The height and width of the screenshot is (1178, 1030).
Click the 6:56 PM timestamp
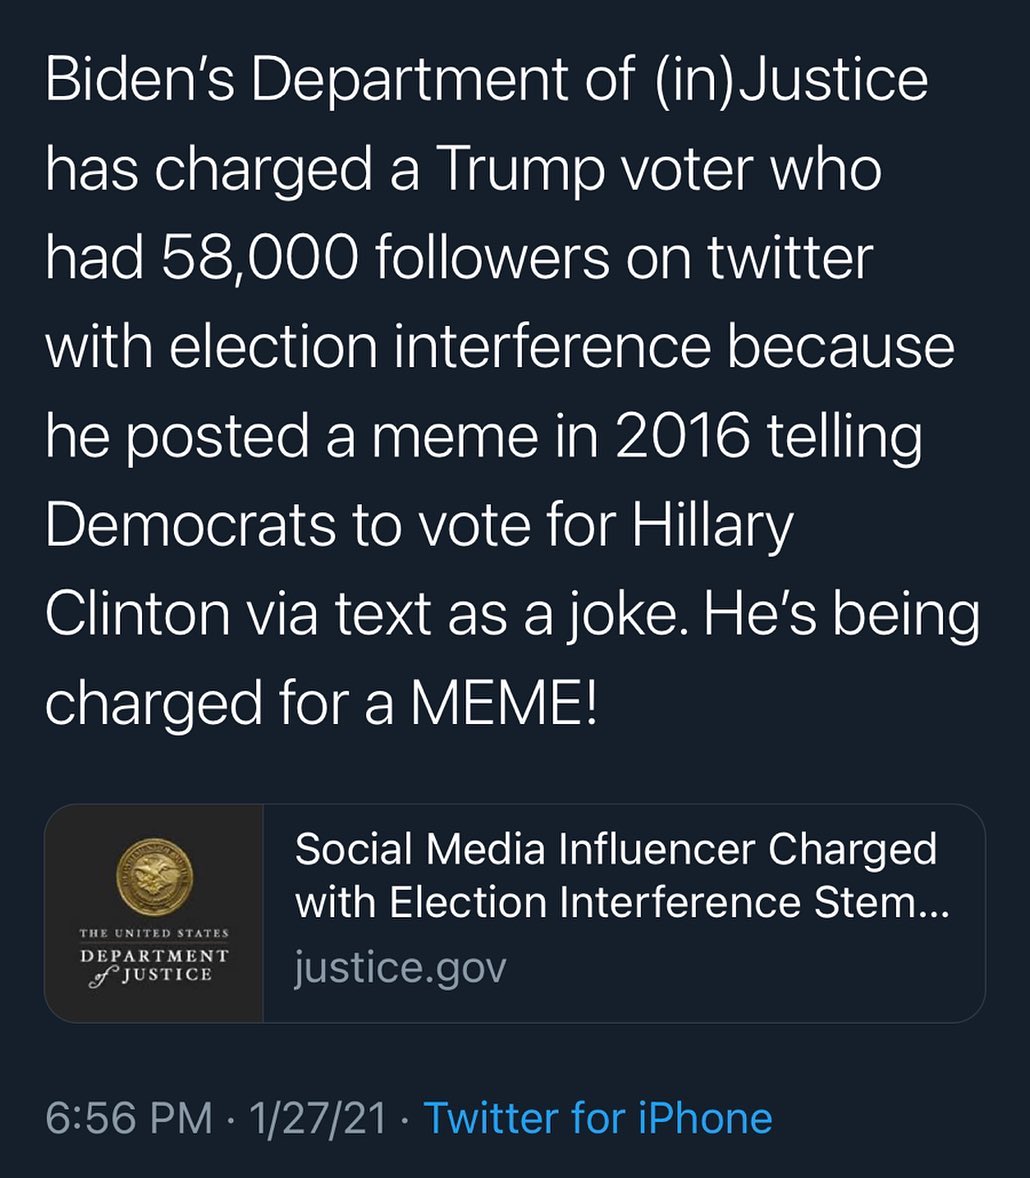(x=128, y=1118)
